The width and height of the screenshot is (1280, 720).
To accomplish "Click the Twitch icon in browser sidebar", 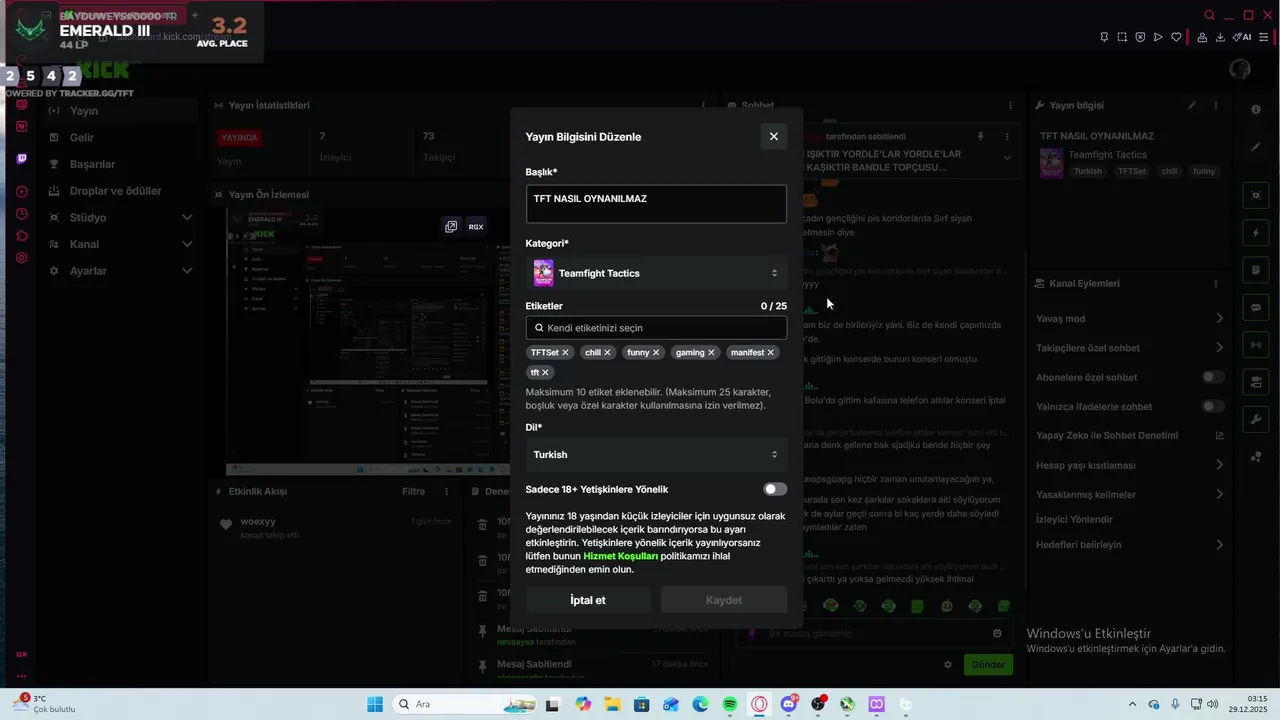I will click(x=22, y=159).
